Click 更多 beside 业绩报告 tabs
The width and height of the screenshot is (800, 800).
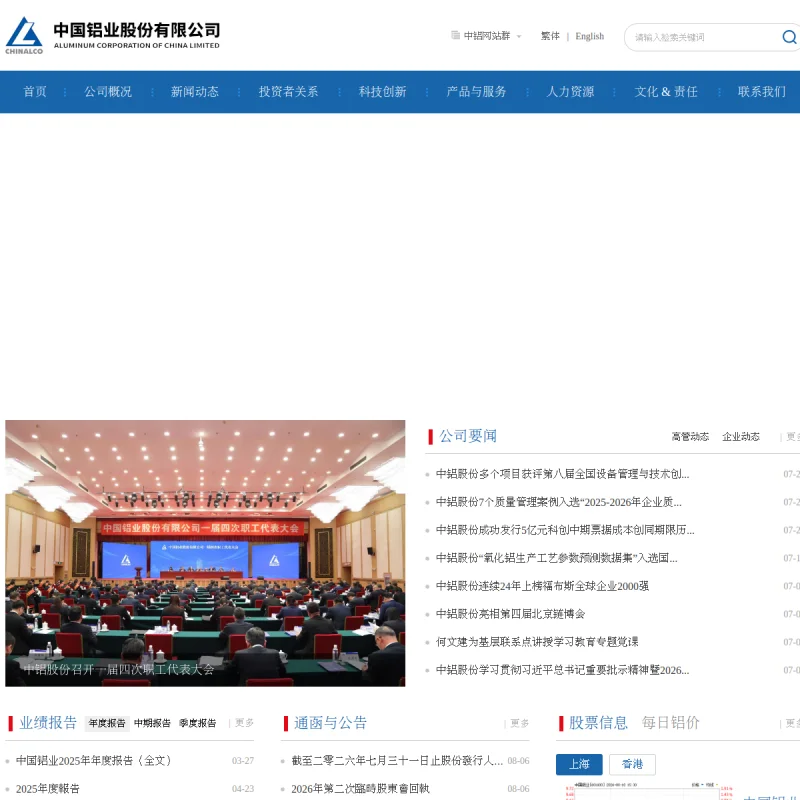click(x=244, y=723)
